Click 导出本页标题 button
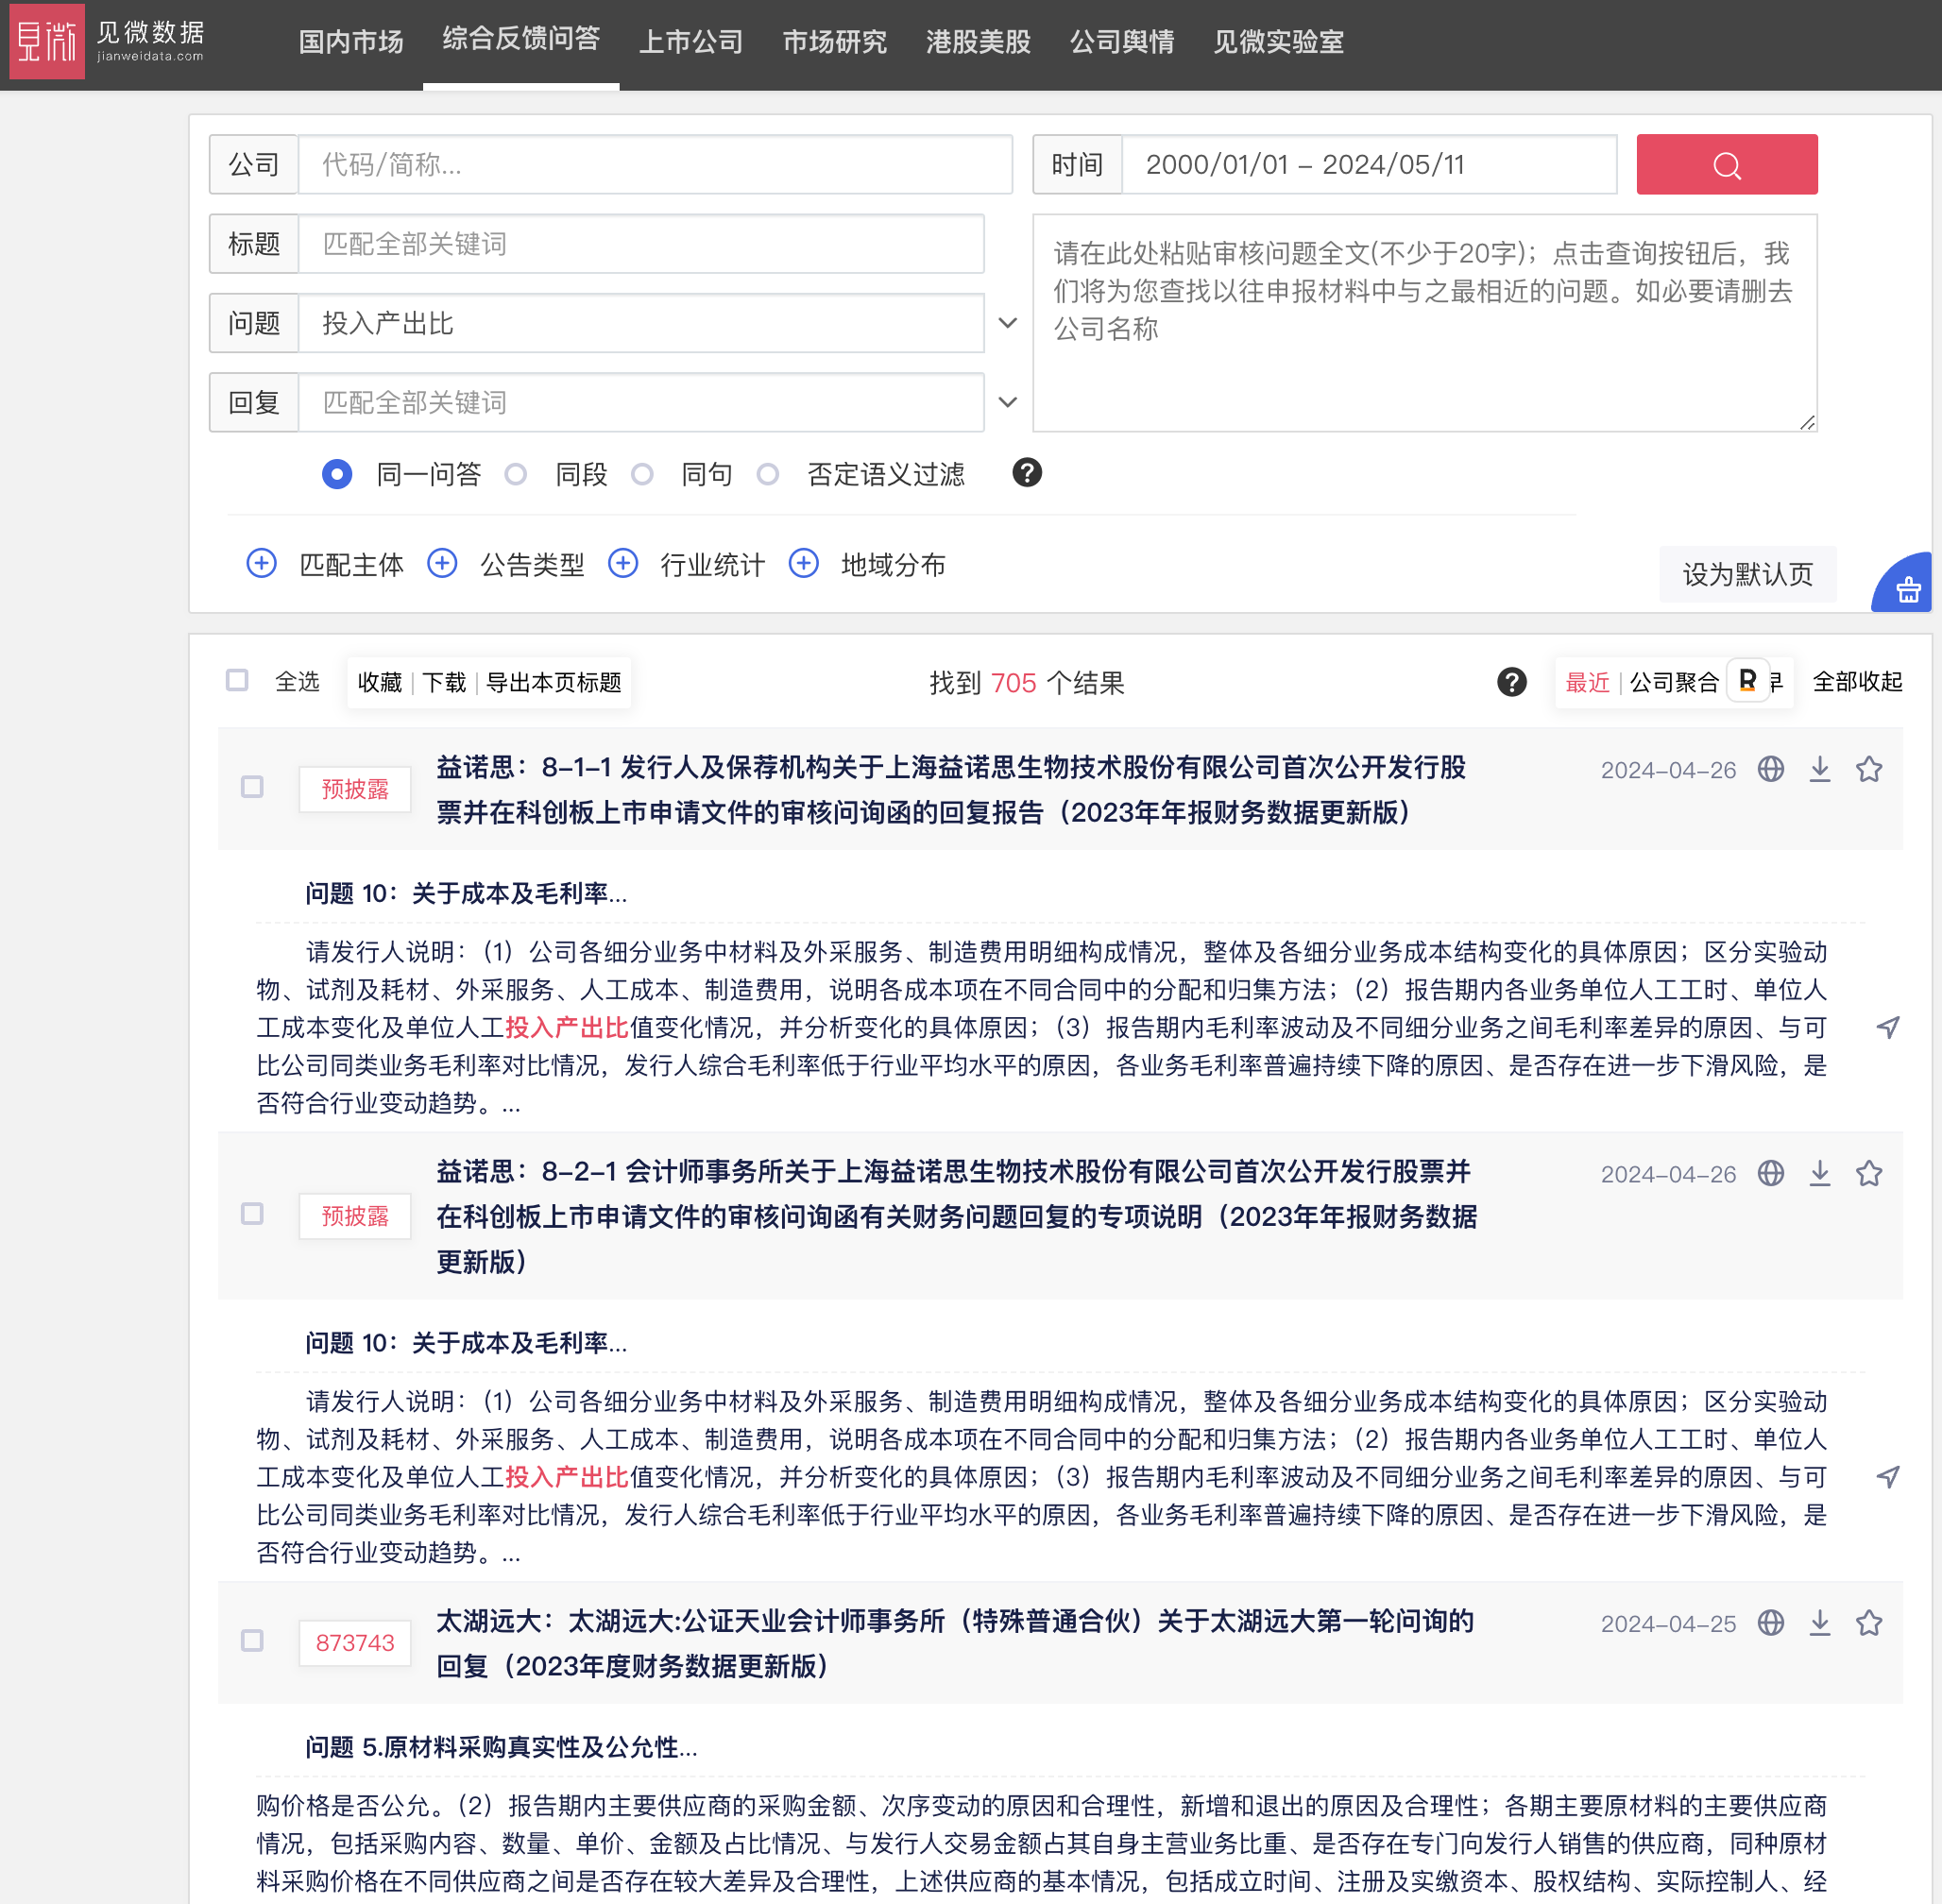The image size is (1942, 1904). pos(553,682)
